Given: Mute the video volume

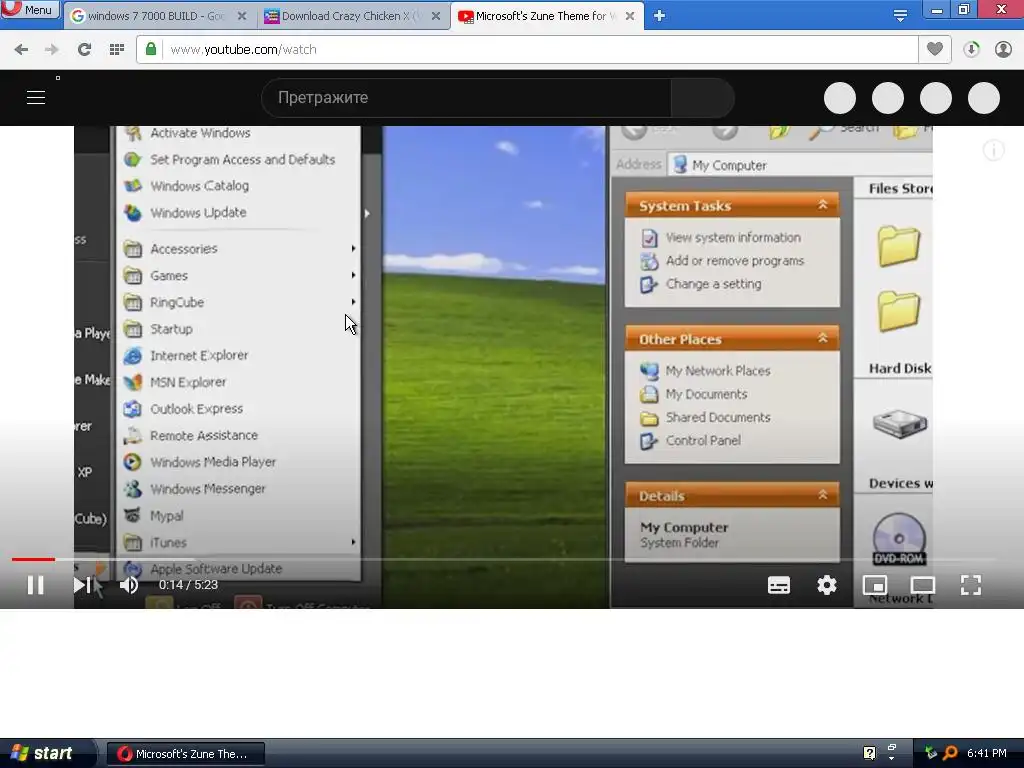Looking at the screenshot, I should pos(129,585).
